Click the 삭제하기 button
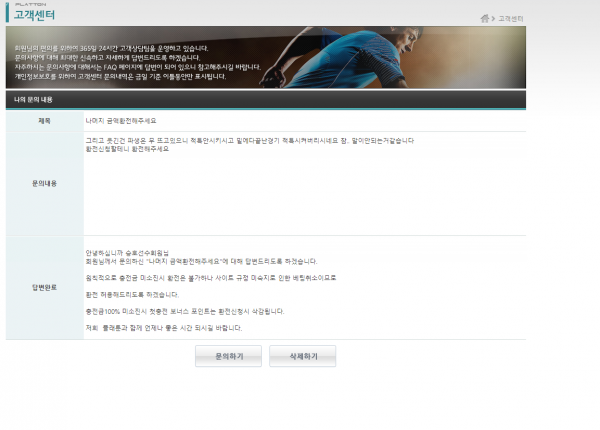 tap(303, 356)
